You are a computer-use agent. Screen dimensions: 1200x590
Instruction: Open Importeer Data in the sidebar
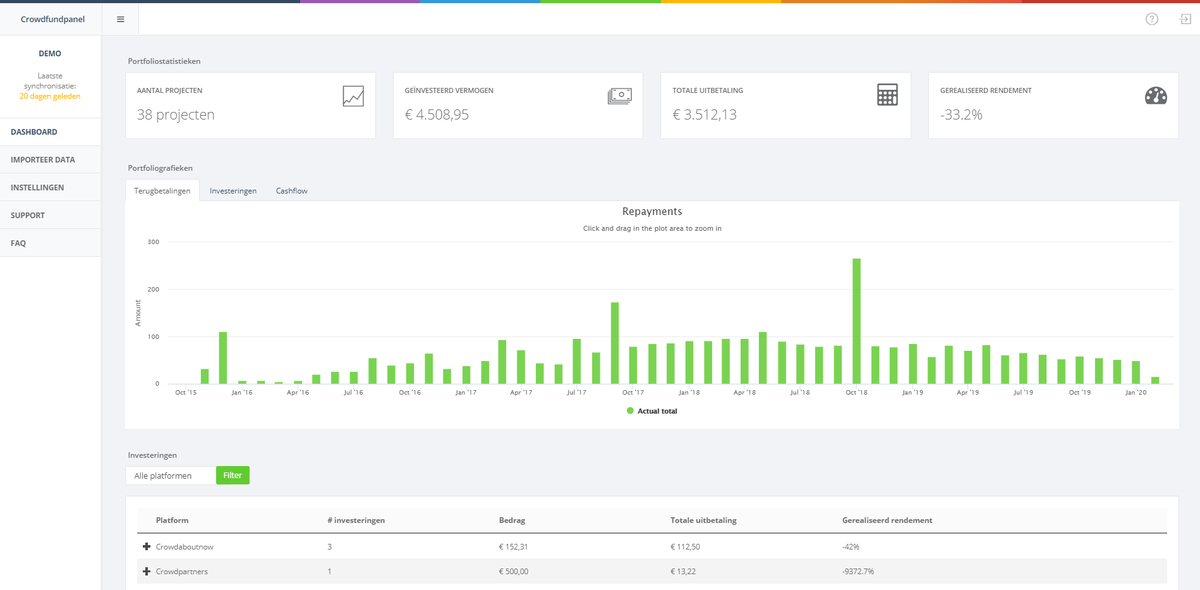tap(50, 160)
